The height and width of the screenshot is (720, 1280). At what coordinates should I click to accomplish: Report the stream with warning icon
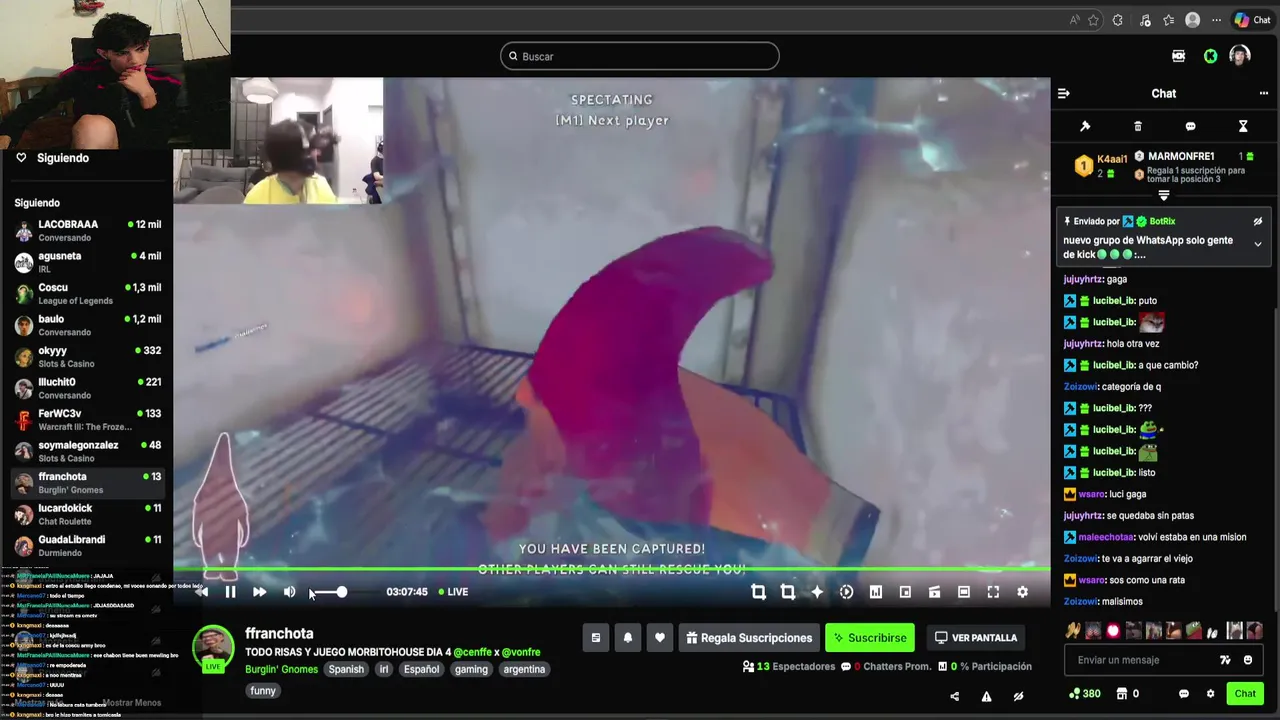986,696
